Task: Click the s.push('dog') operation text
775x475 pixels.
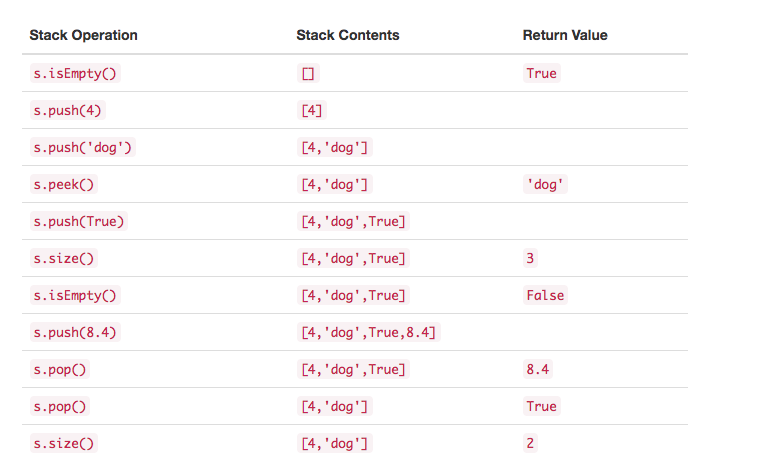Action: tap(83, 147)
